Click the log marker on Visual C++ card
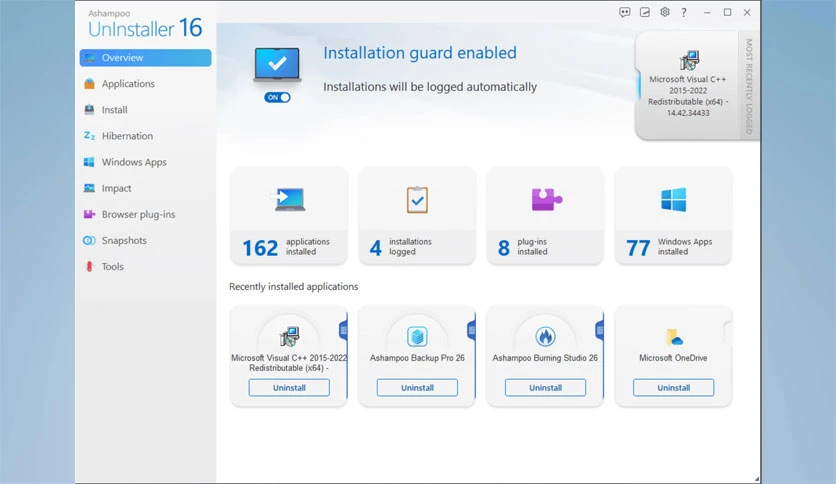 [x=343, y=330]
